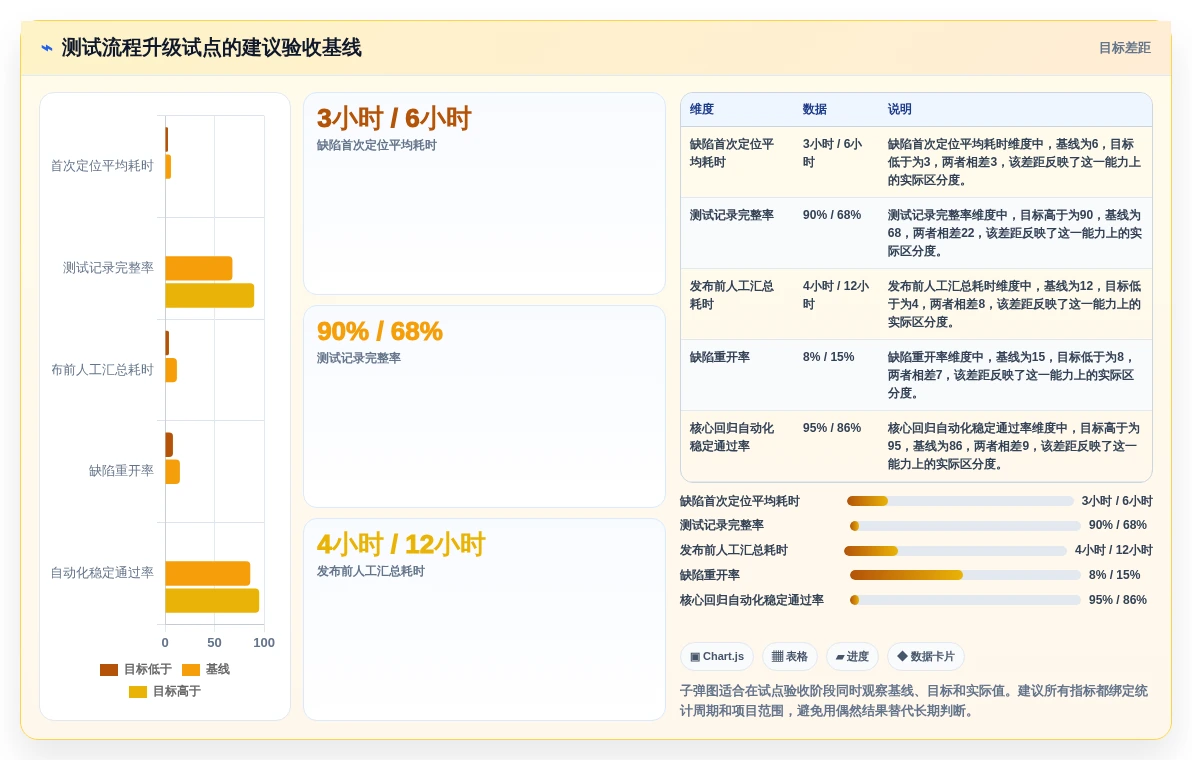This screenshot has height=760, width=1192.
Task: Select the 数据卡片 tag chip
Action: click(x=925, y=657)
